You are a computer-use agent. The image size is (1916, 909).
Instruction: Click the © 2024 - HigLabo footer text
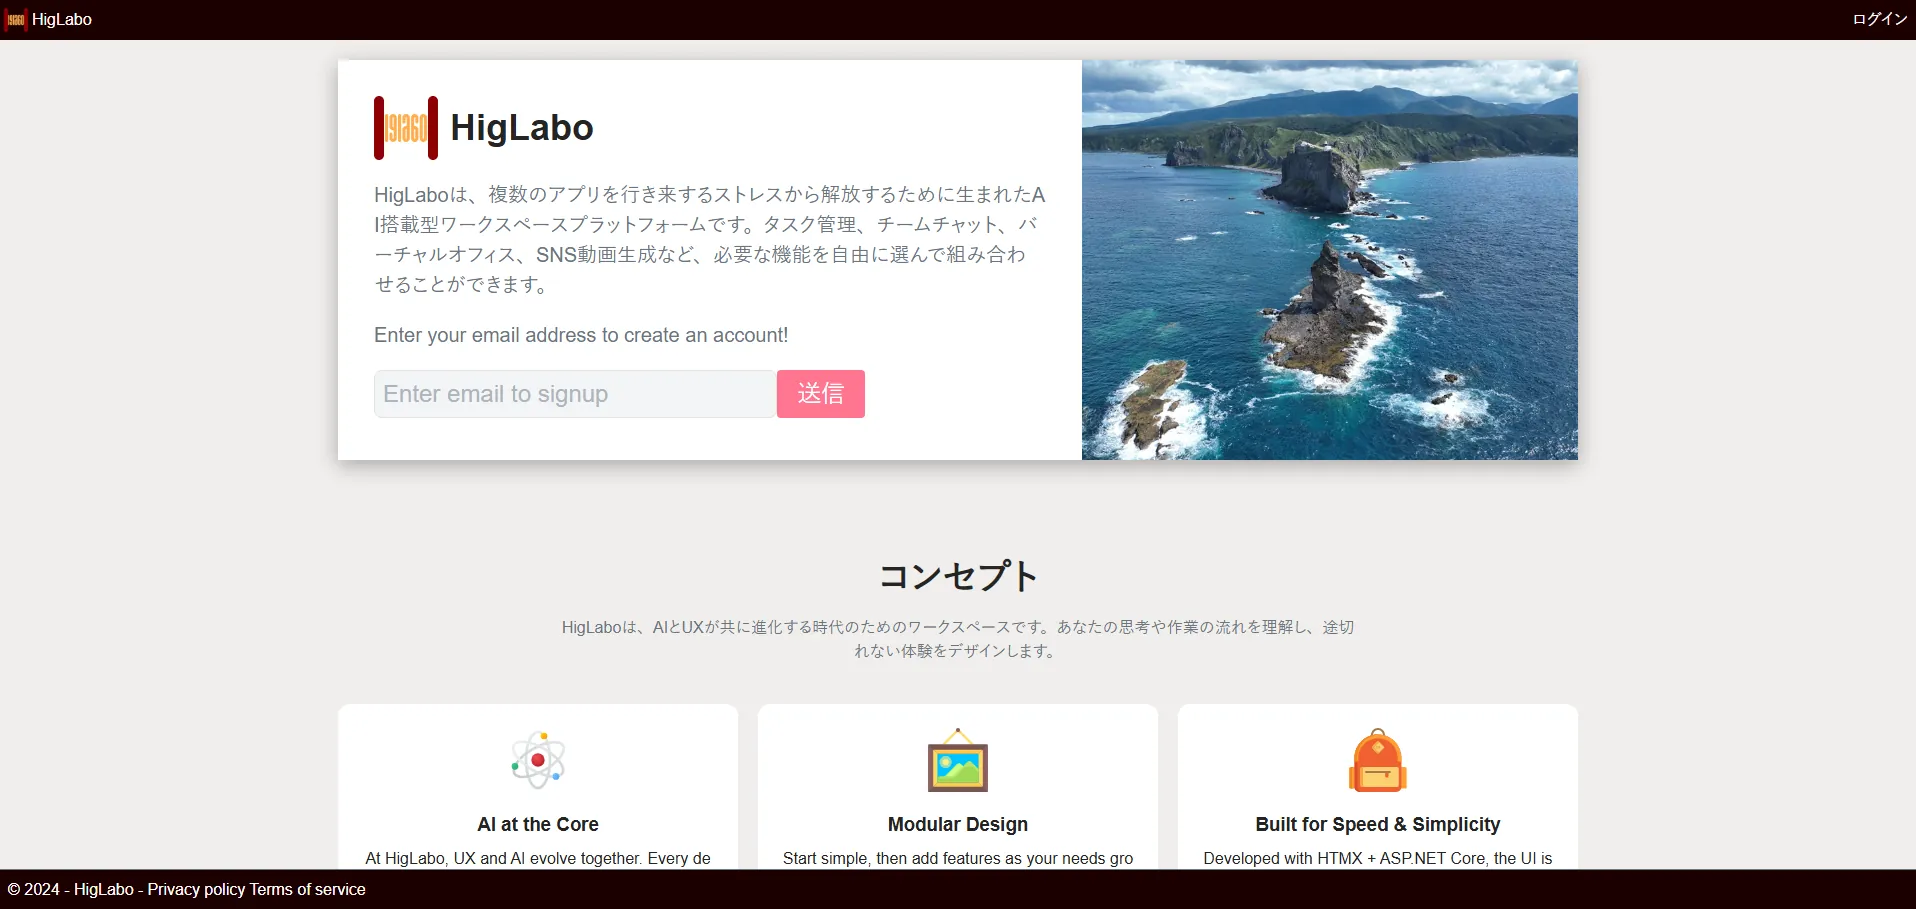[71, 889]
